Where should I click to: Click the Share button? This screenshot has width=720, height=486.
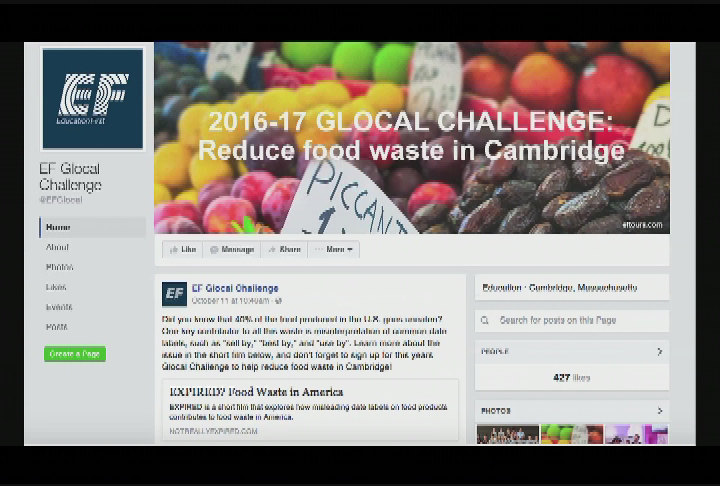pos(284,249)
